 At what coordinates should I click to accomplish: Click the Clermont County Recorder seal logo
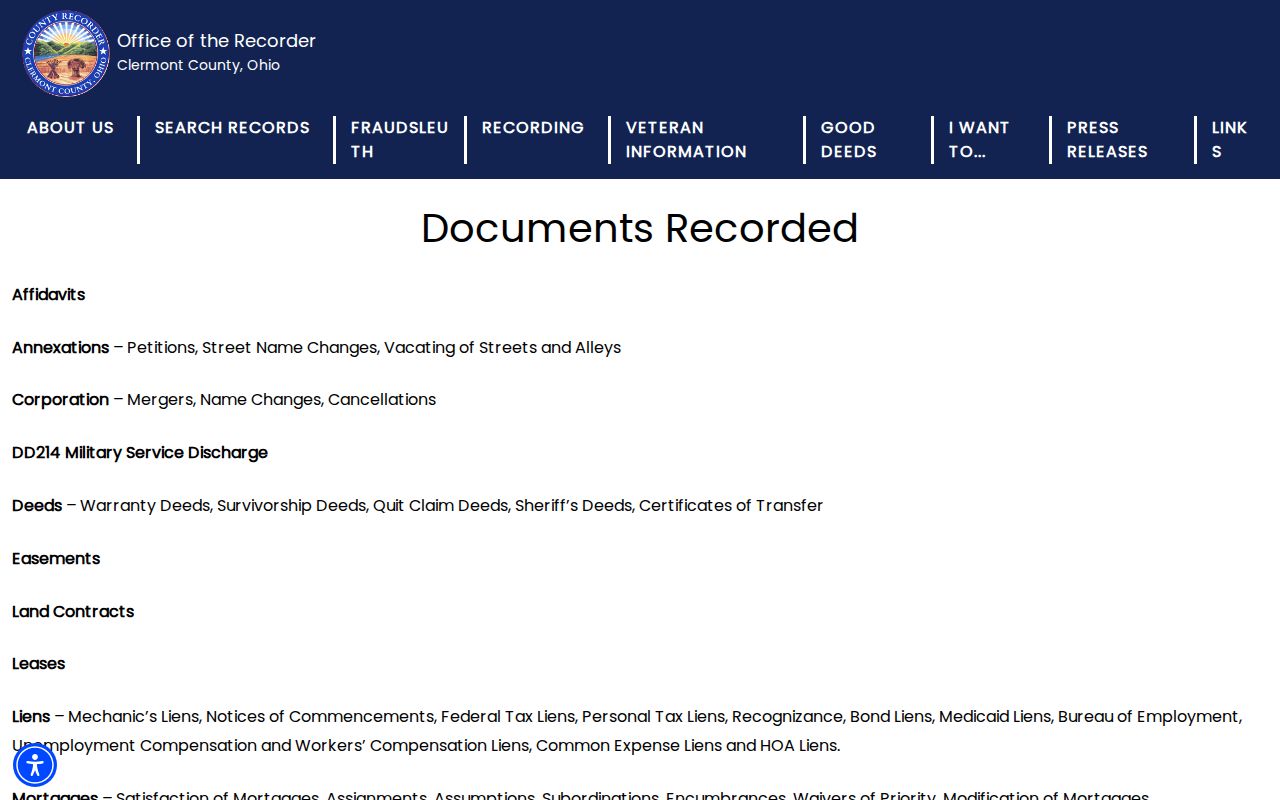pyautogui.click(x=66, y=54)
